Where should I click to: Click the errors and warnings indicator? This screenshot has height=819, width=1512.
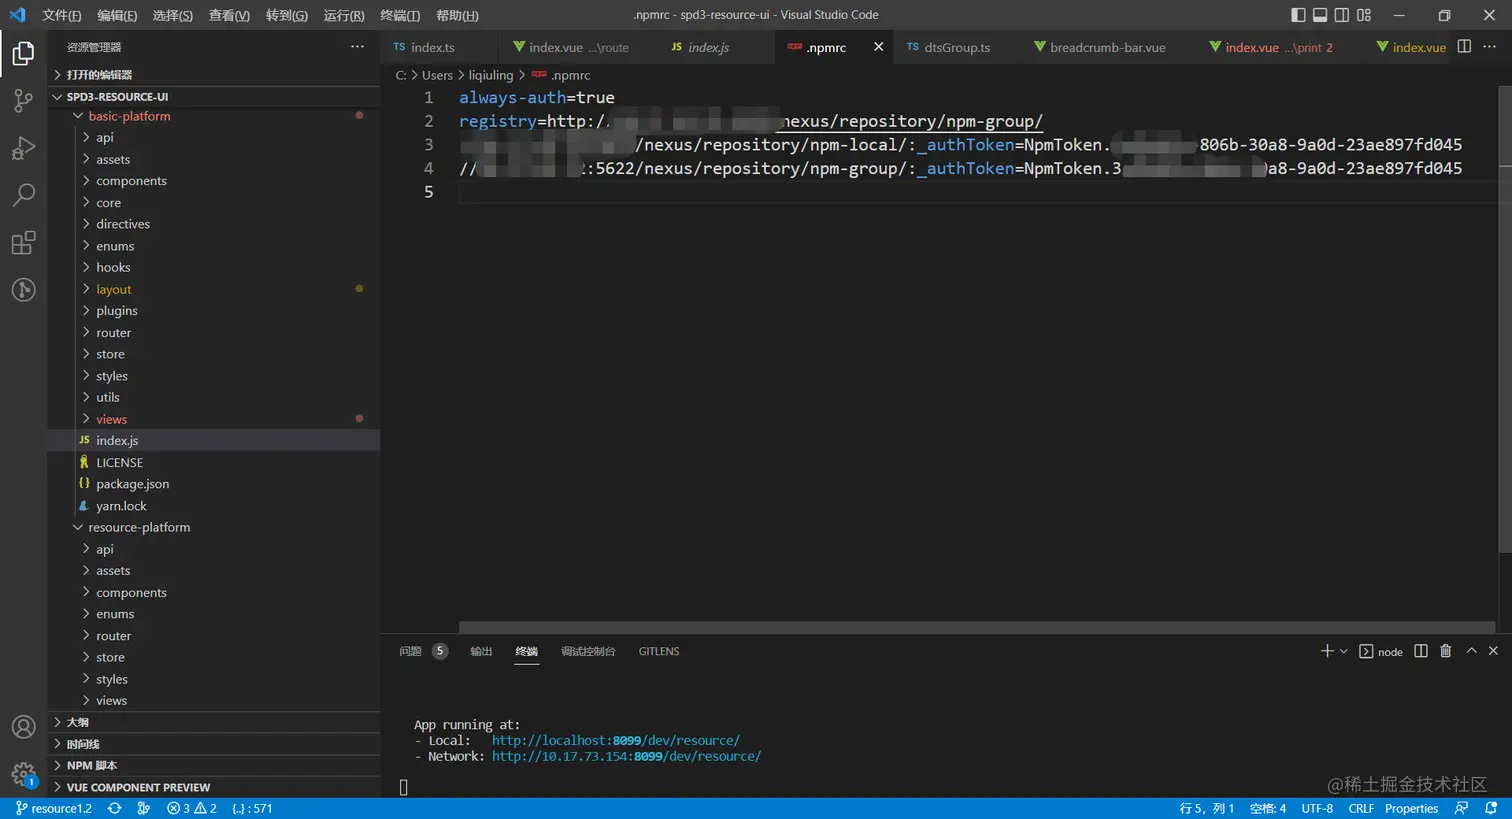(192, 808)
